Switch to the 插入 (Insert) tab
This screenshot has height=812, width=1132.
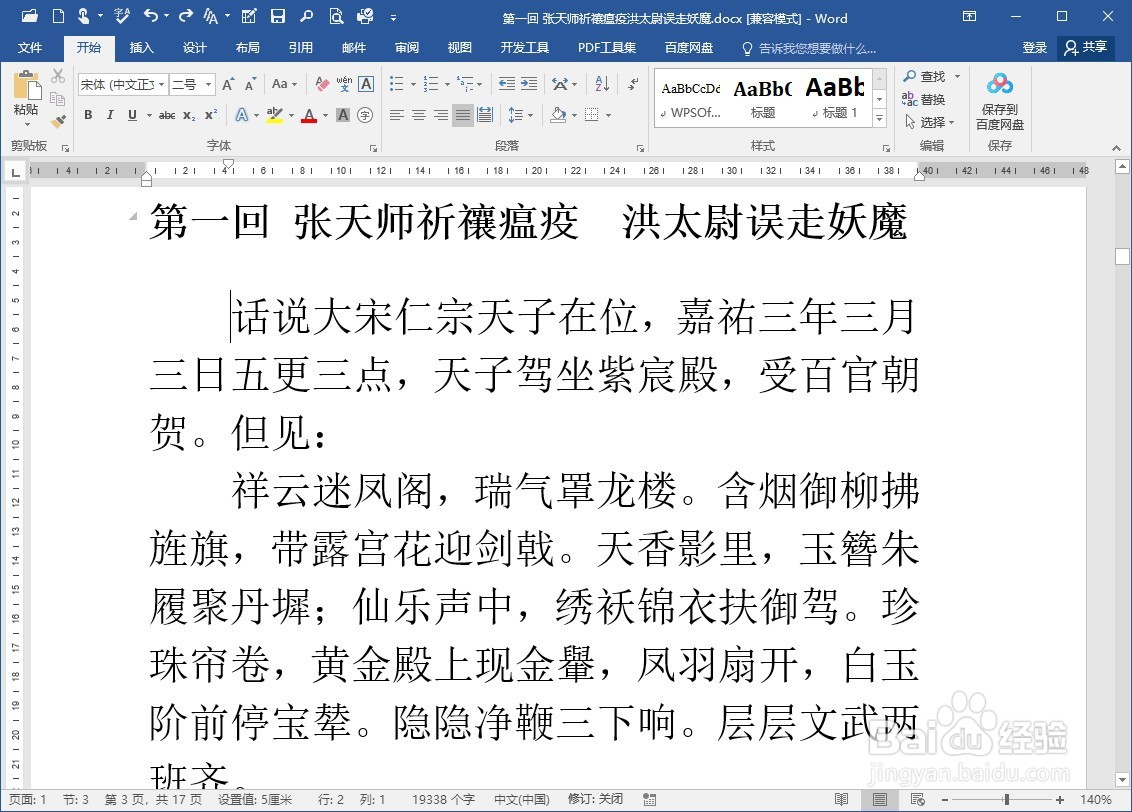142,48
